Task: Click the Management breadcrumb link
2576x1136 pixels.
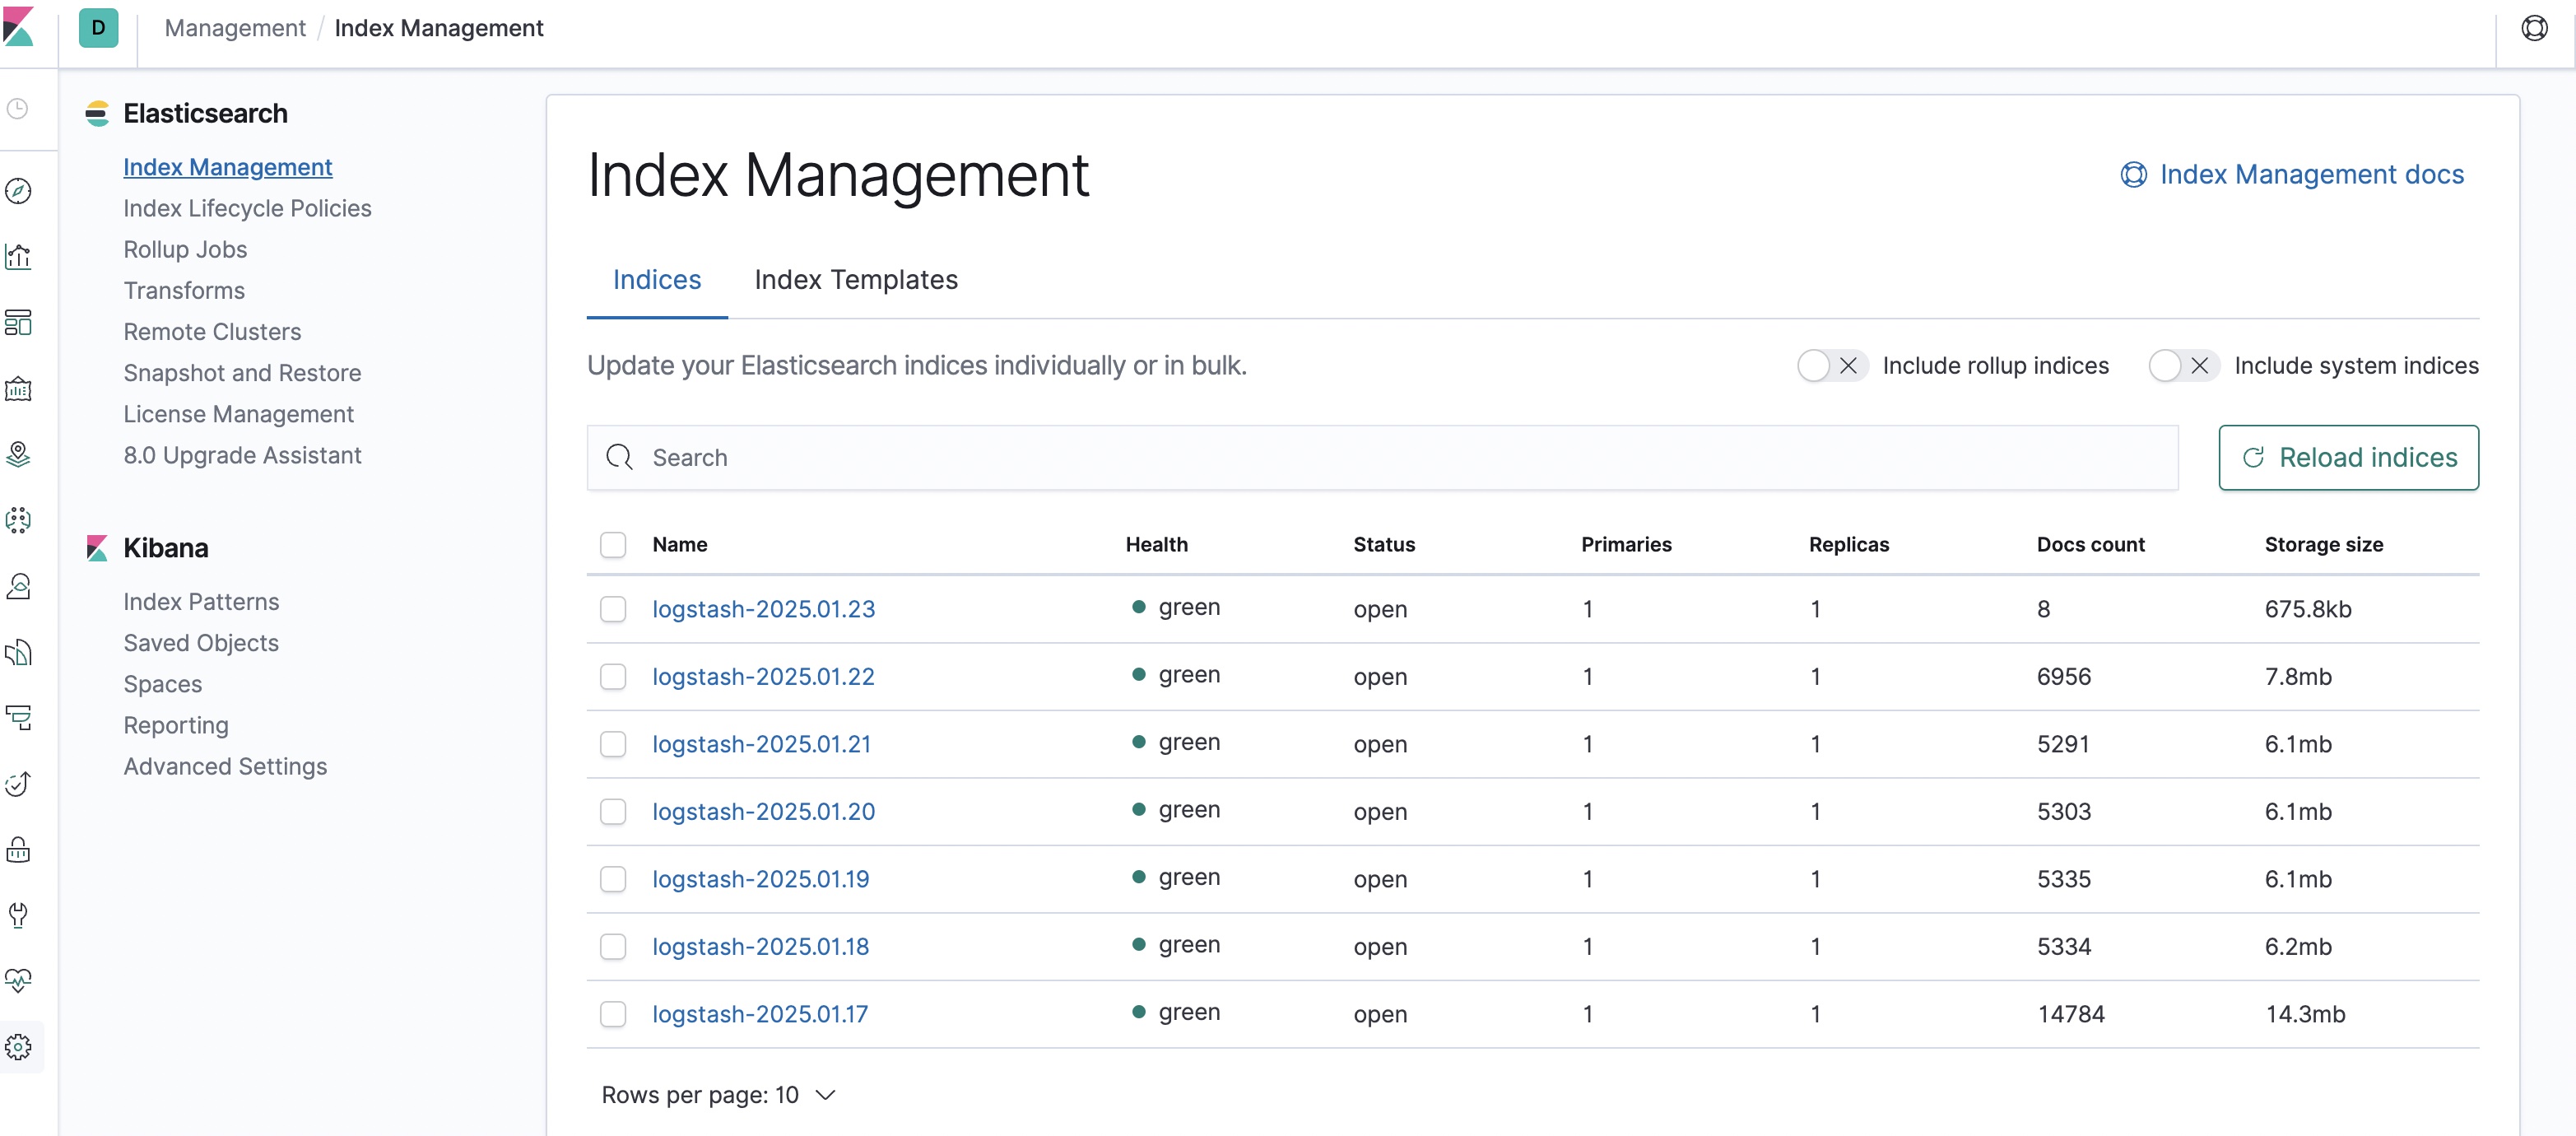Action: click(235, 28)
